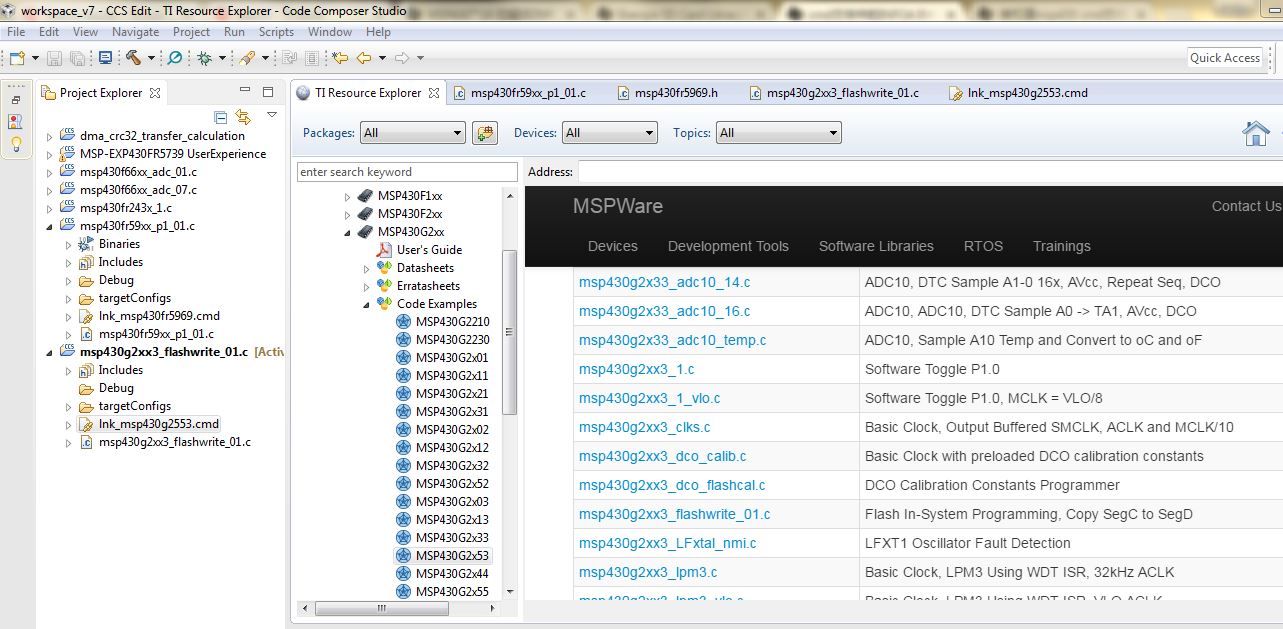Expand the dma_crc32_transfer_calculation project
Screen dimensions: 1283x629
[x=51, y=136]
